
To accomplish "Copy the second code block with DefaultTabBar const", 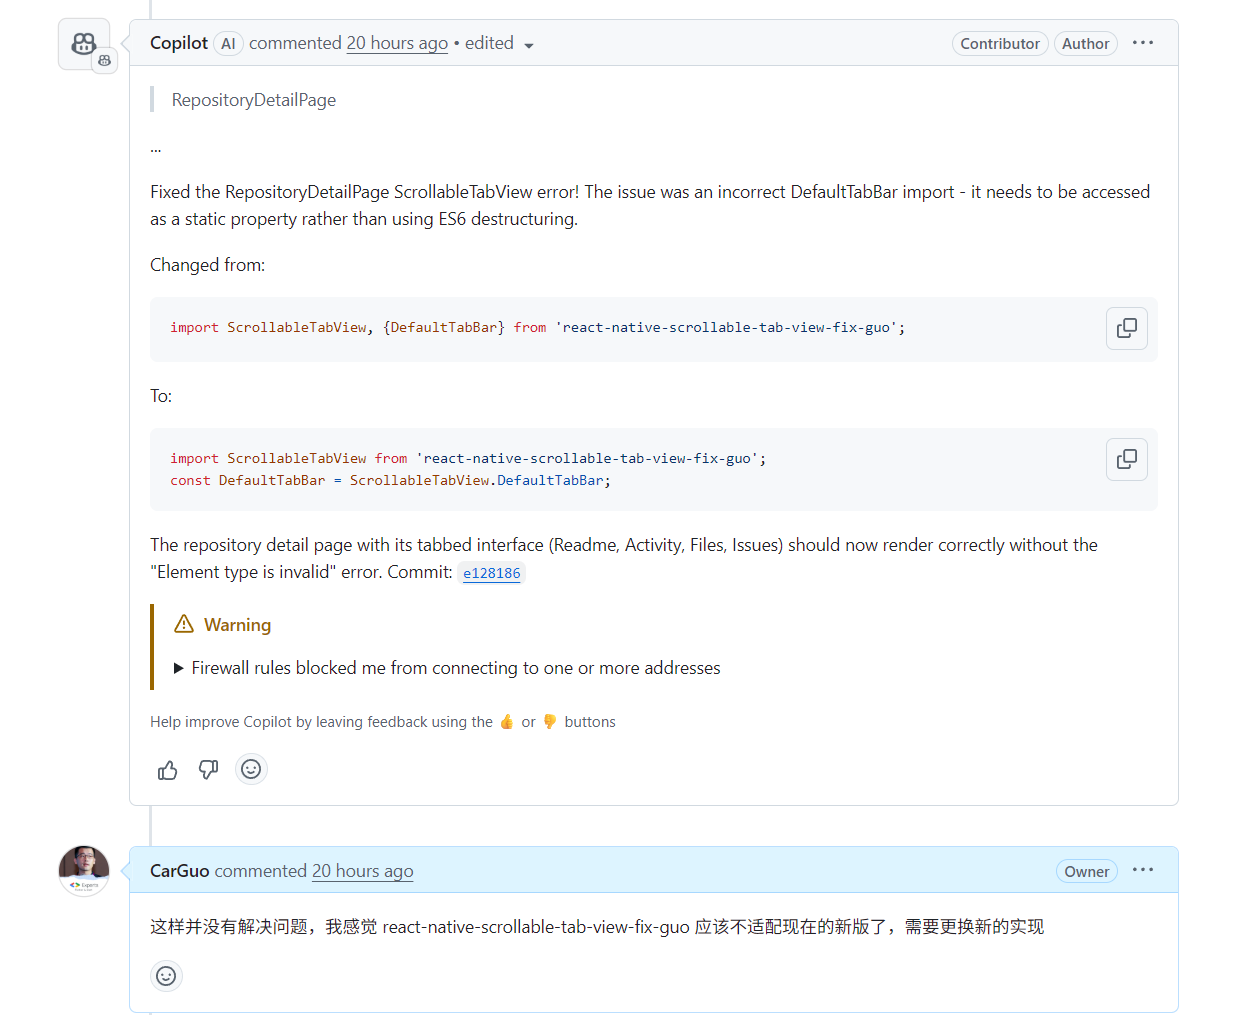I will (1127, 459).
